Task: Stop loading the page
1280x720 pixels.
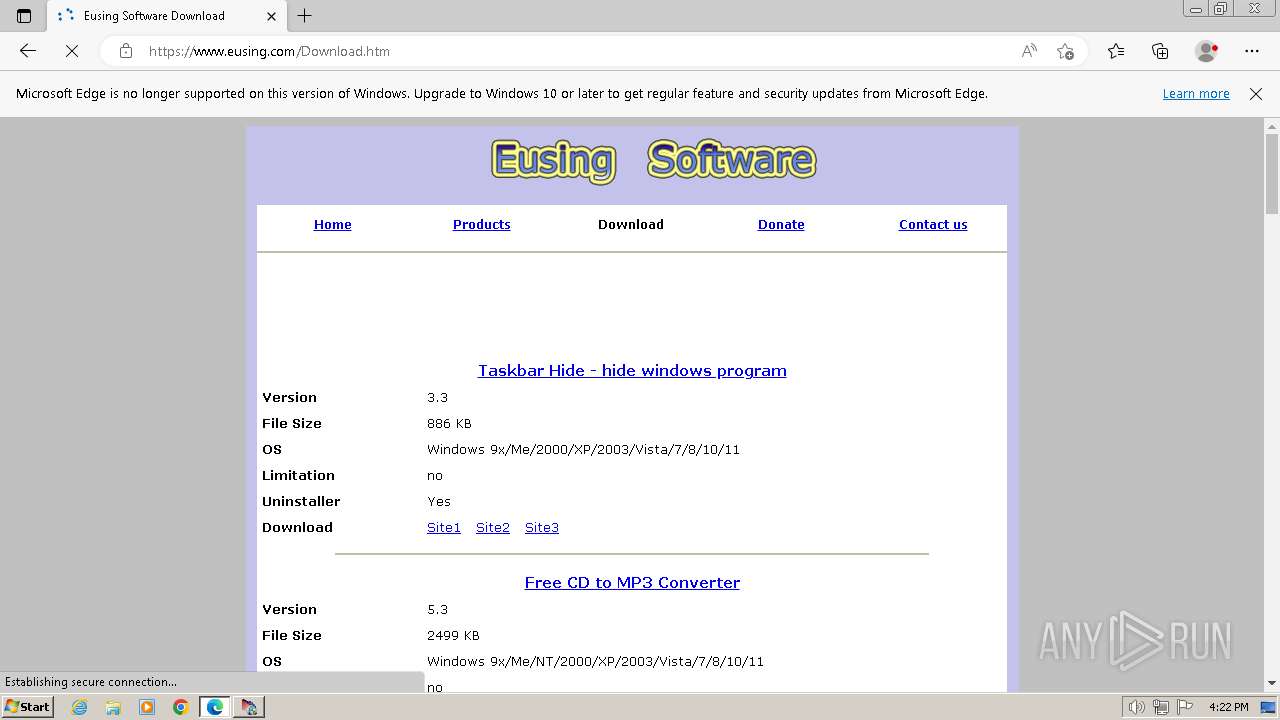Action: click(x=72, y=51)
